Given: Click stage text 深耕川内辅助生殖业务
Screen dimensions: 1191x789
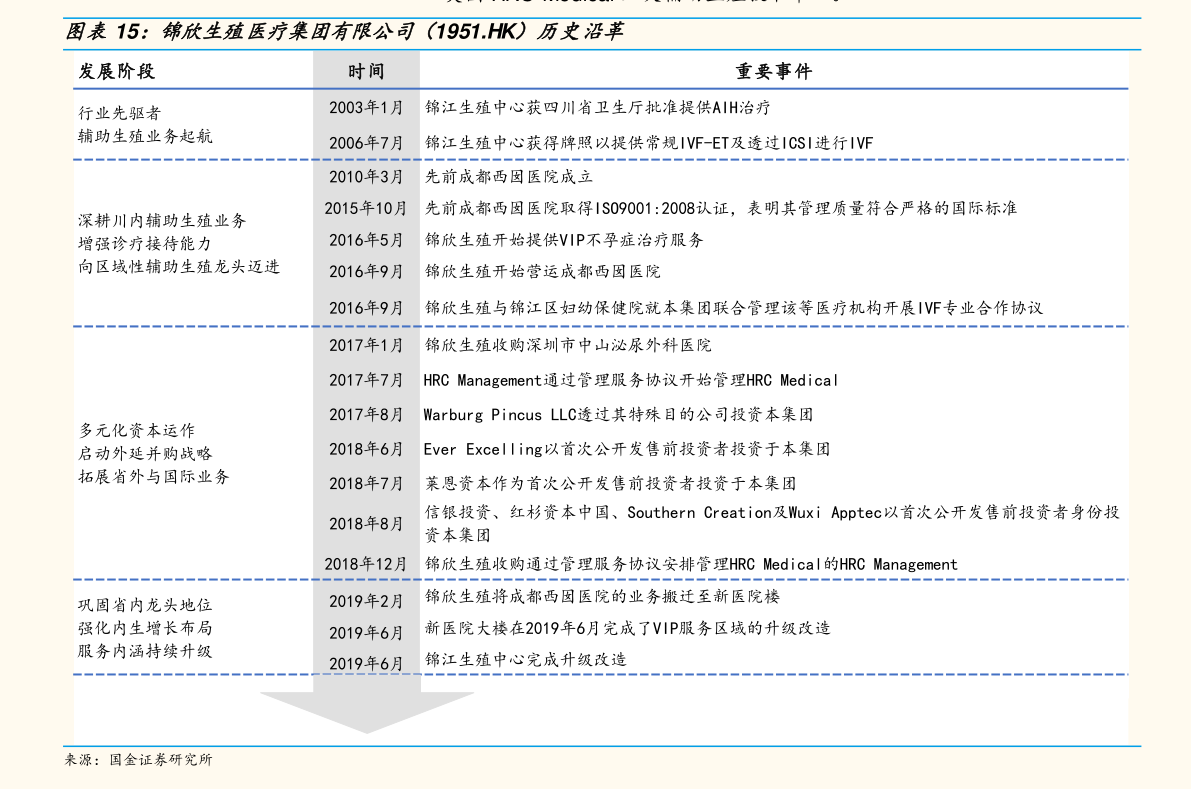Looking at the screenshot, I should (163, 220).
